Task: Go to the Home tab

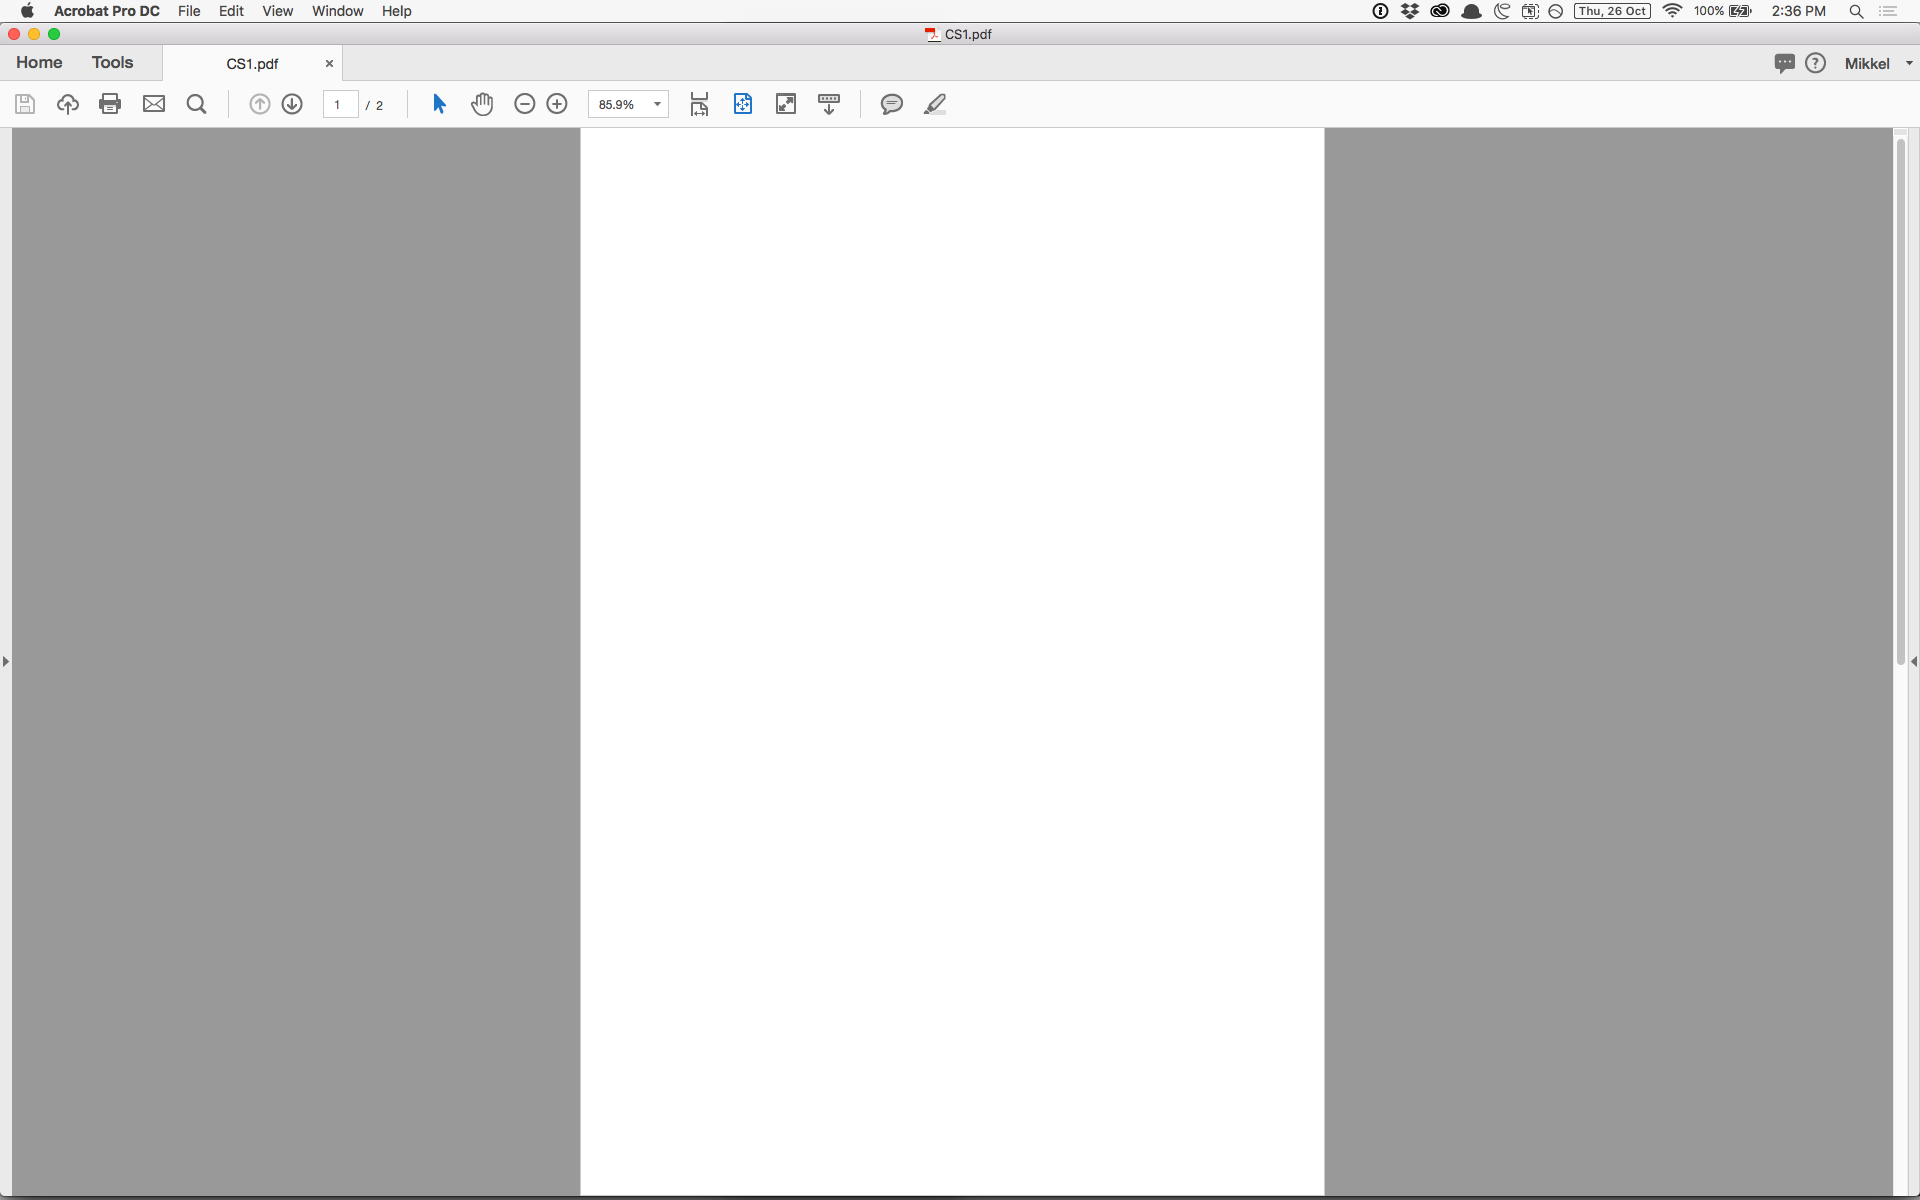Action: (x=39, y=62)
